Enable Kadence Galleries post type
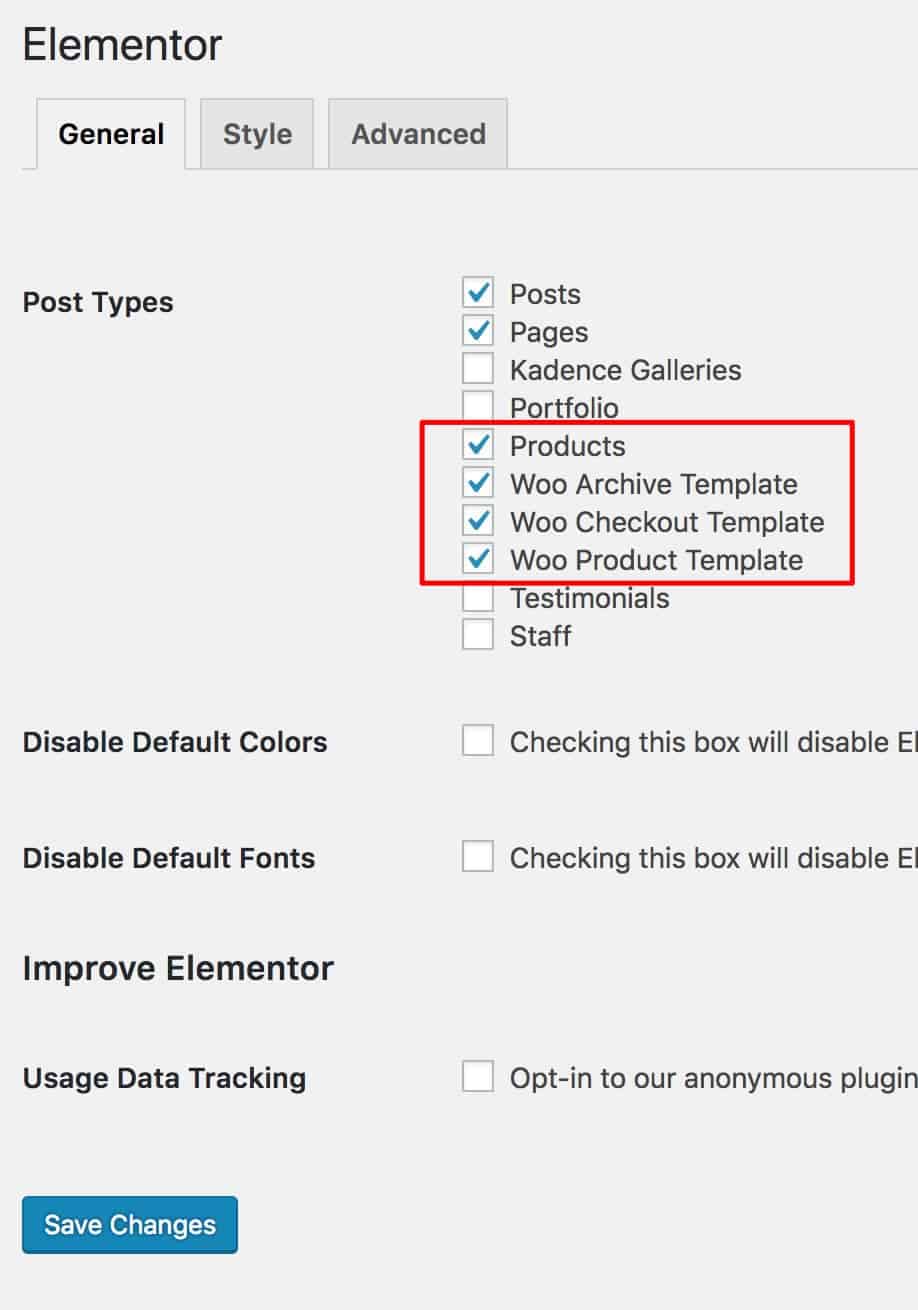Image resolution: width=918 pixels, height=1310 pixels. click(x=478, y=369)
